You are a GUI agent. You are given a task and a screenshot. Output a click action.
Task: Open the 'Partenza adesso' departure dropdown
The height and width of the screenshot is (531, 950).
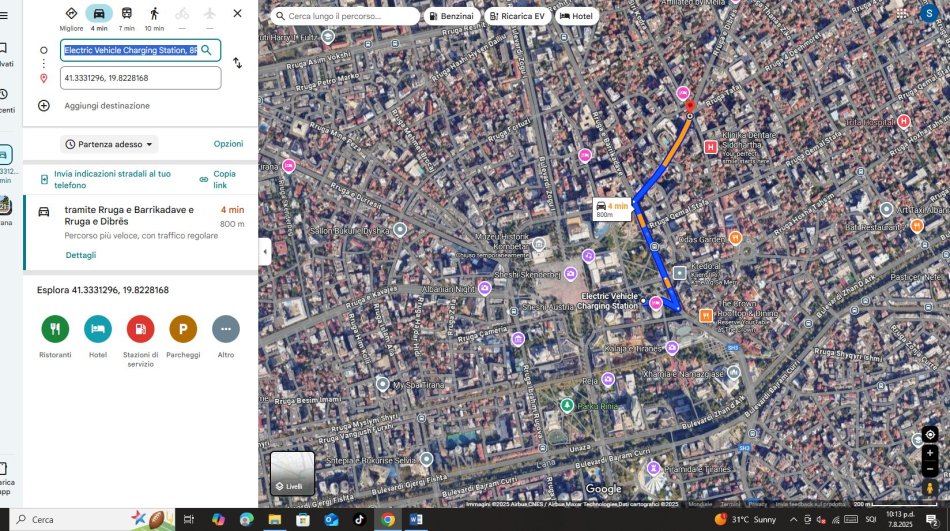pyautogui.click(x=110, y=144)
